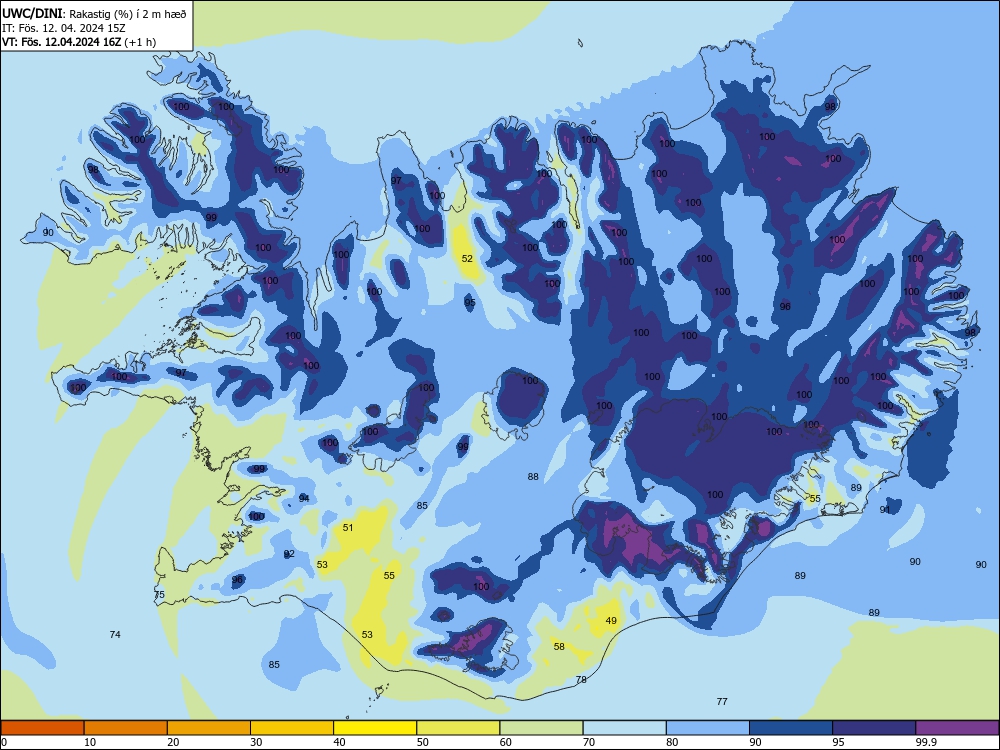Screen dimensions: 1000x750
Task: Click the humidity value 49 near the south coast
Action: (611, 621)
